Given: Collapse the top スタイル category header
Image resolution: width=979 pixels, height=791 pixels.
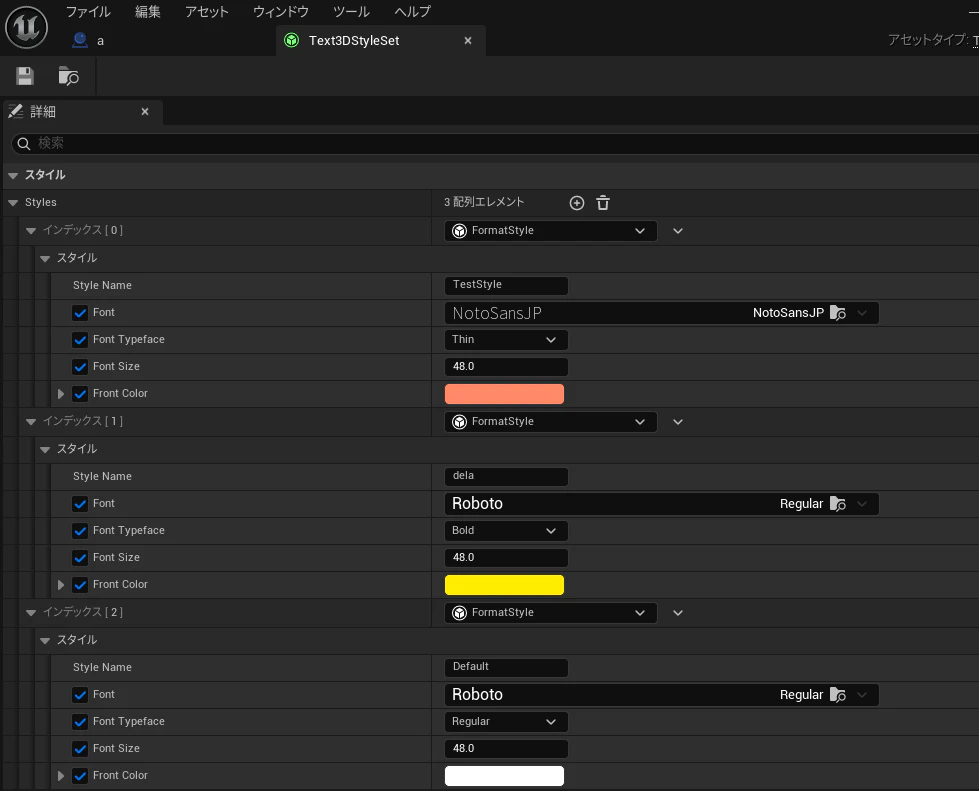Looking at the screenshot, I should (13, 175).
